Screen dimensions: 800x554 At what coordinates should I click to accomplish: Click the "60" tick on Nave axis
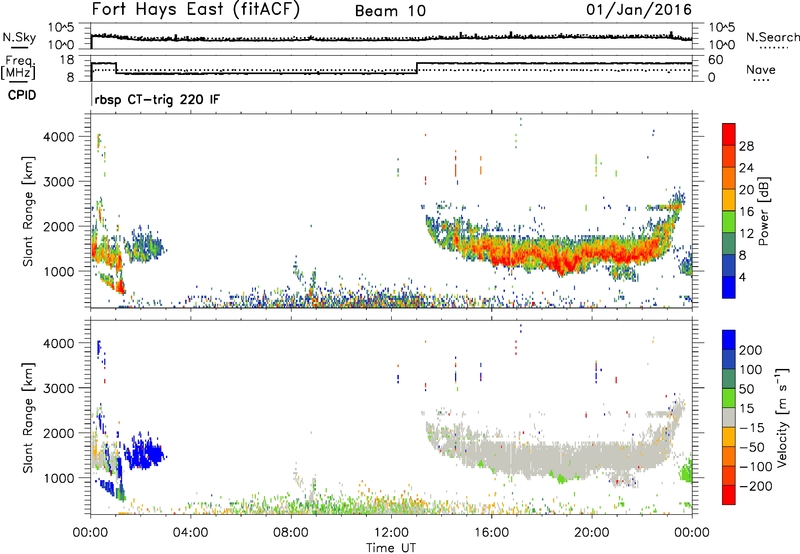pos(716,60)
